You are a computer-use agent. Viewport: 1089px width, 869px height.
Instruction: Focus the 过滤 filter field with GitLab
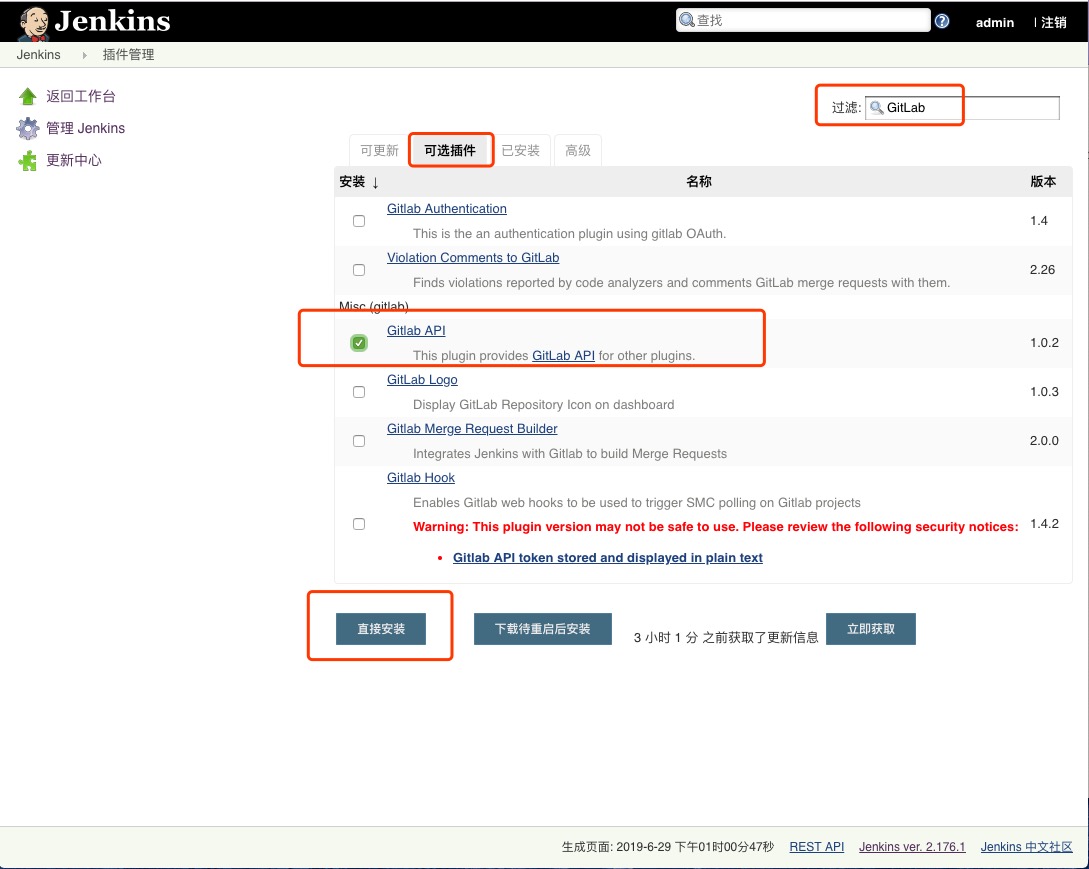pyautogui.click(x=962, y=108)
